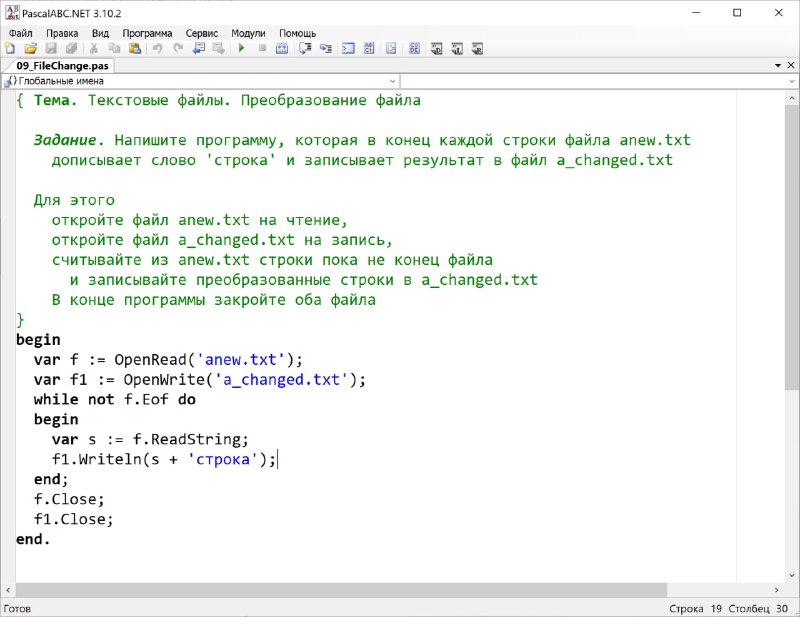Click the vertical scrollbar up arrow

coord(792,98)
